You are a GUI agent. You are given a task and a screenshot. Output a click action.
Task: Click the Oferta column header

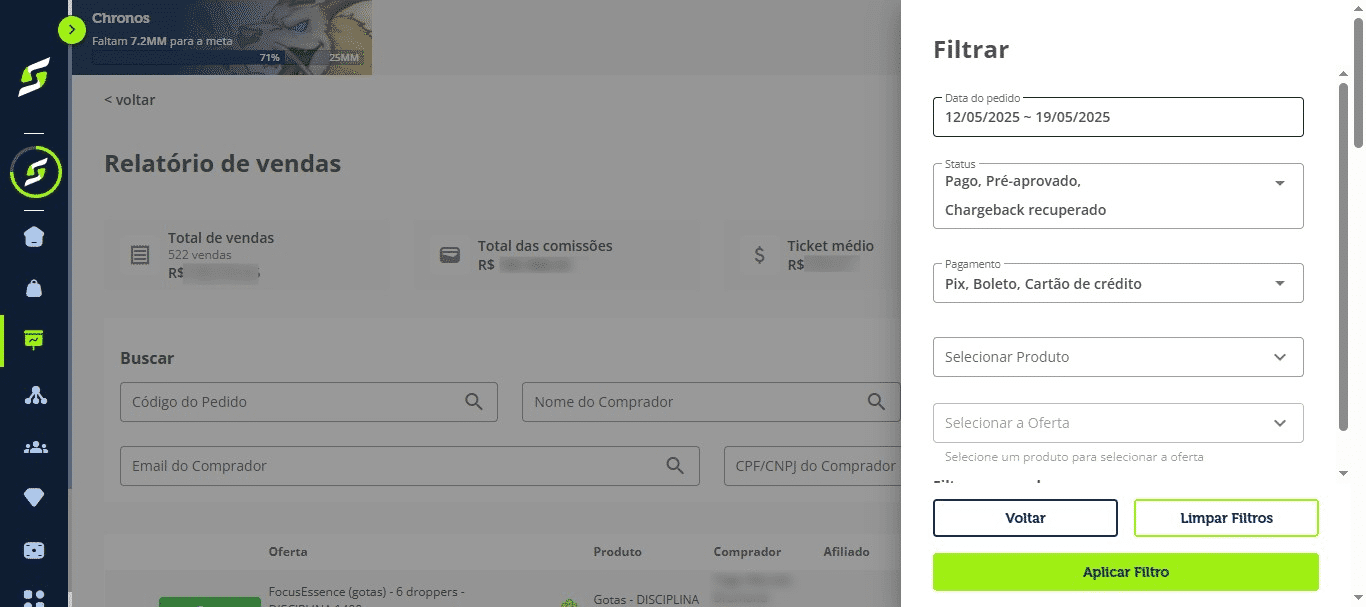(x=288, y=552)
